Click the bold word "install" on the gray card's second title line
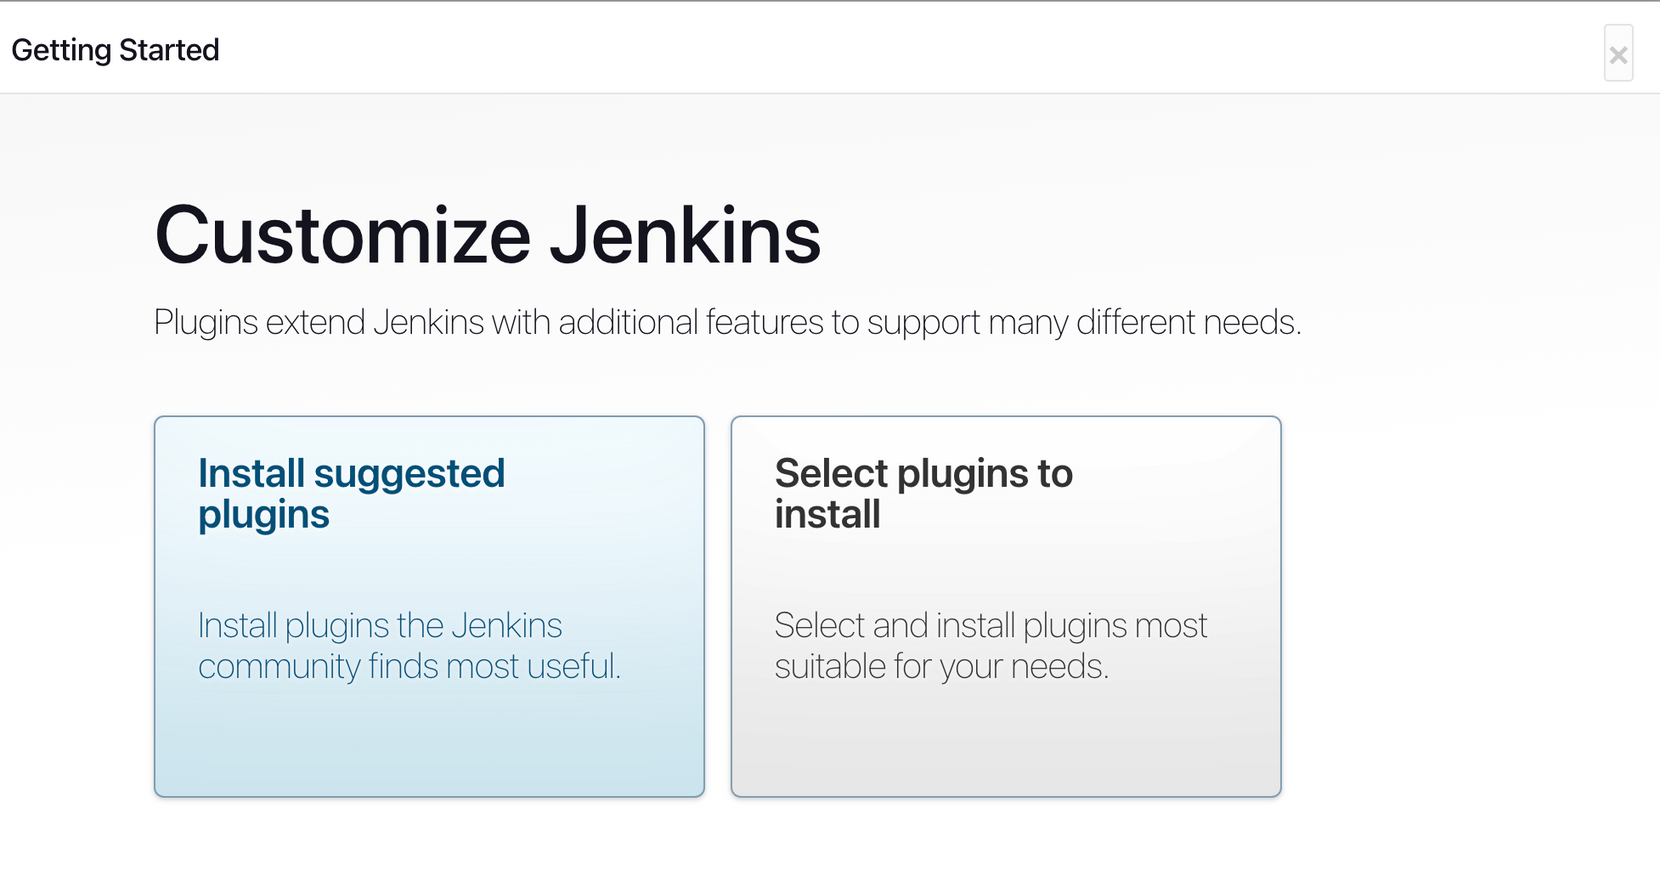This screenshot has width=1660, height=870. (x=827, y=515)
